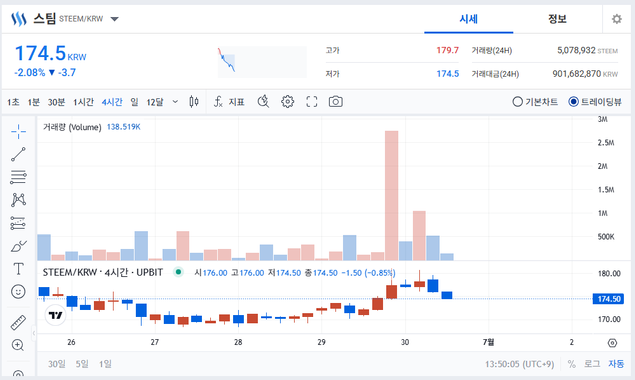Click the 901,682,870 KRW trade amount
635x380 pixels.
click(x=585, y=74)
